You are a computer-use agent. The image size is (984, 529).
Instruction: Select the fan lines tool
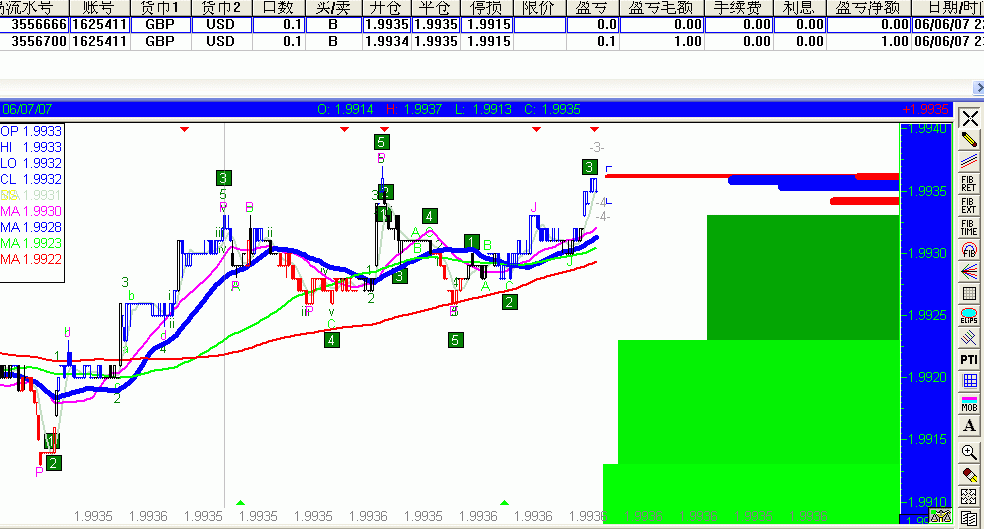click(970, 272)
